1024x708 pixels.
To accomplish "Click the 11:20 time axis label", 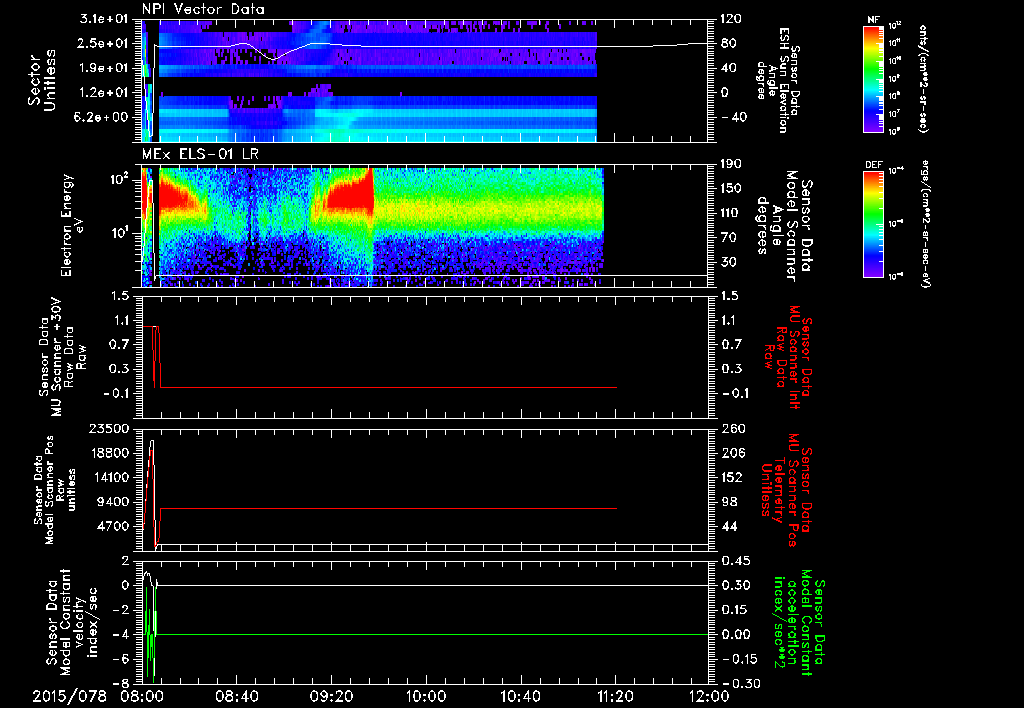I will 615,696.
